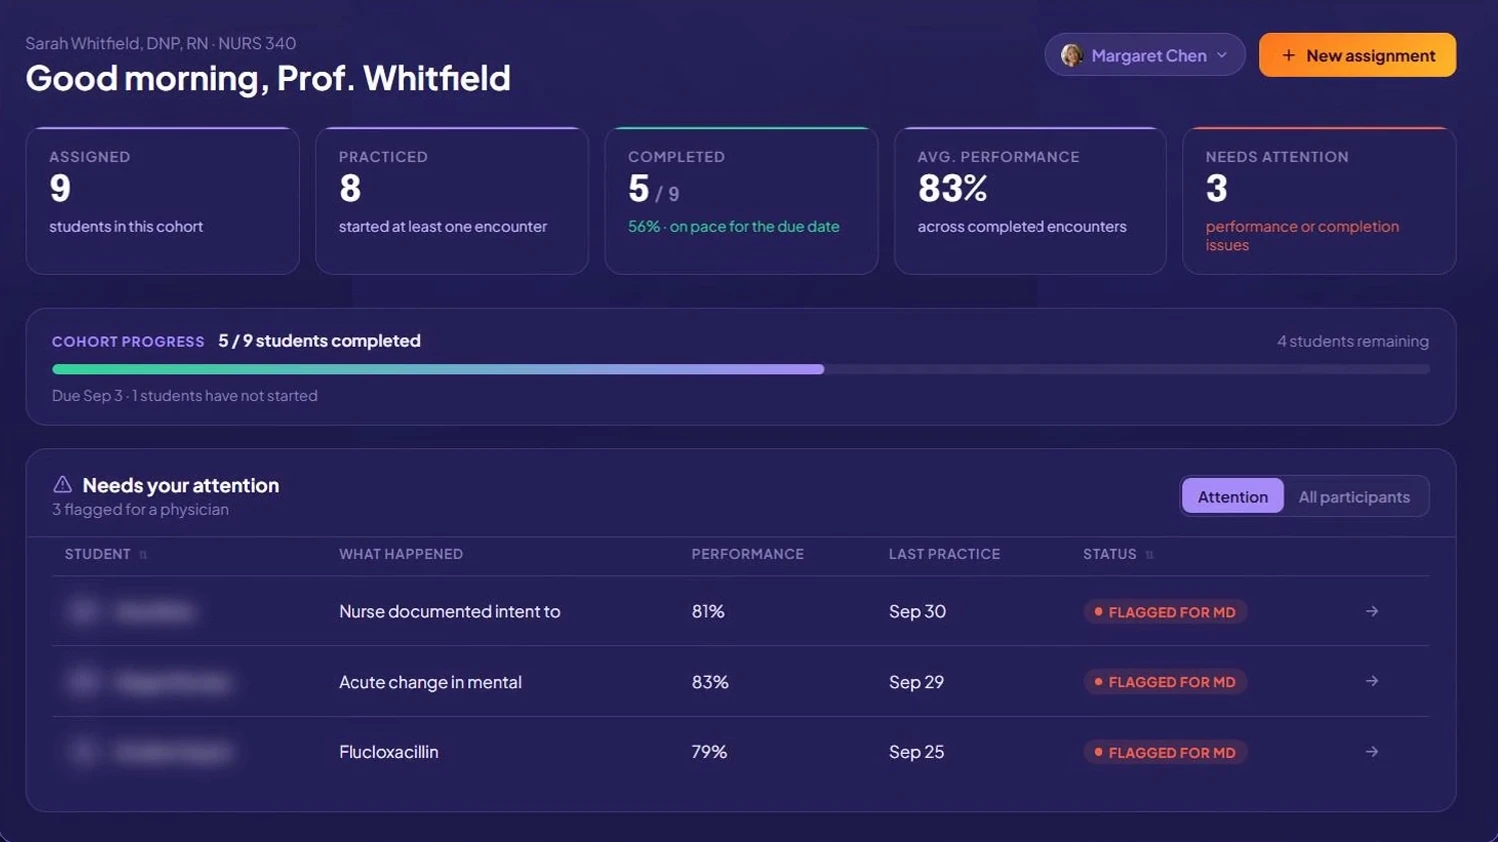Image resolution: width=1498 pixels, height=842 pixels.
Task: Click the 'Last Practice' column header
Action: (944, 554)
